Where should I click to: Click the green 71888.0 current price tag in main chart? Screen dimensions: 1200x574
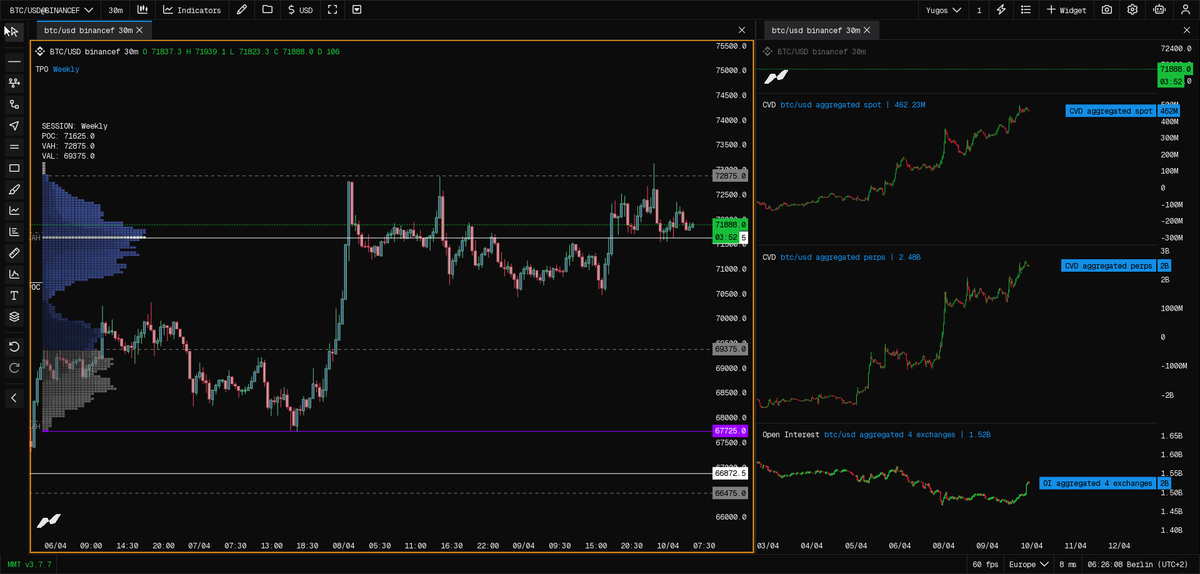[730, 225]
